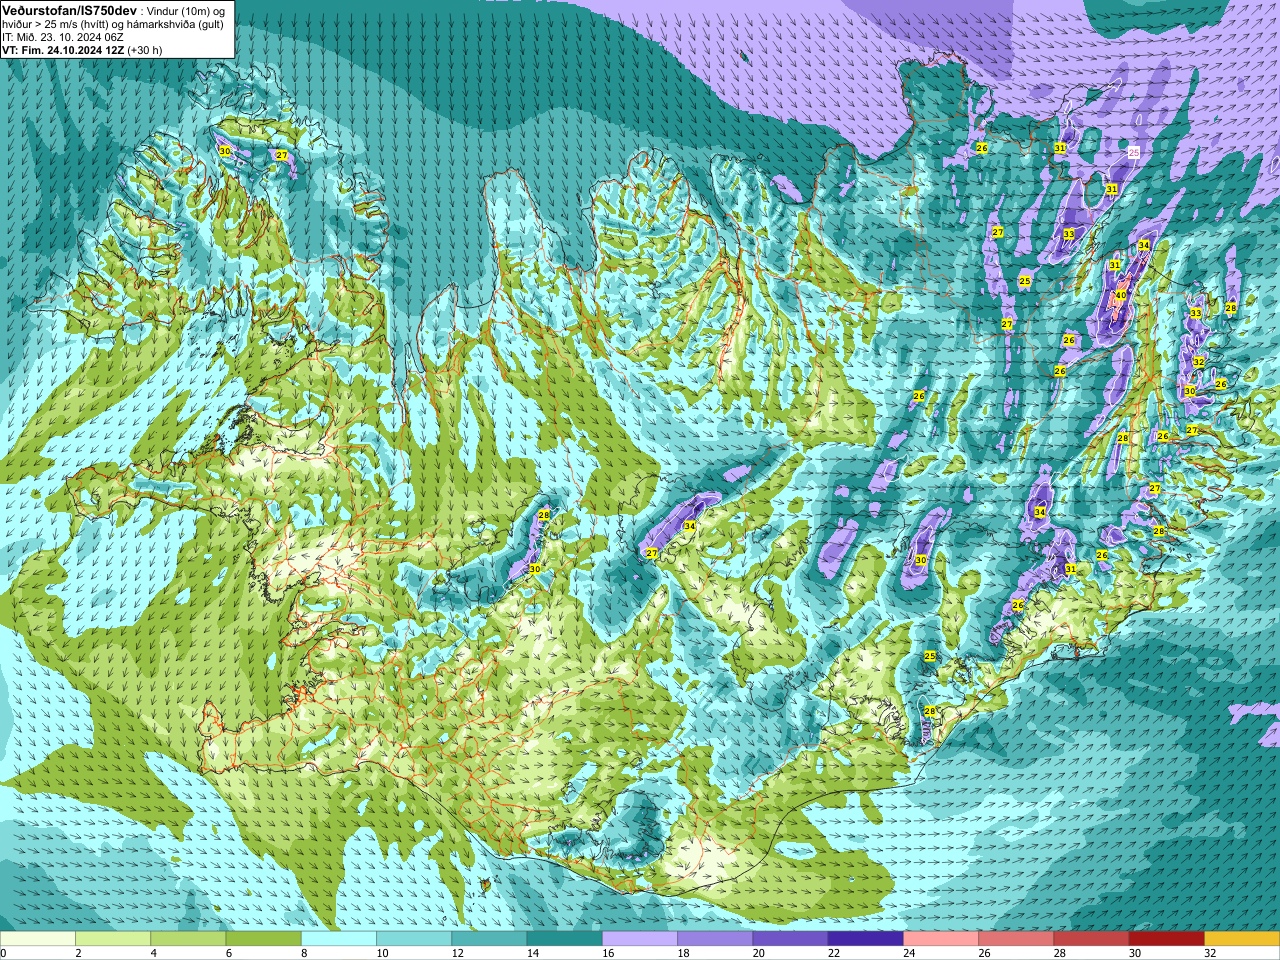This screenshot has height=960, width=1280.
Task: Click the 8–10 m/s pale cyan legend swatch
Action: (339, 938)
